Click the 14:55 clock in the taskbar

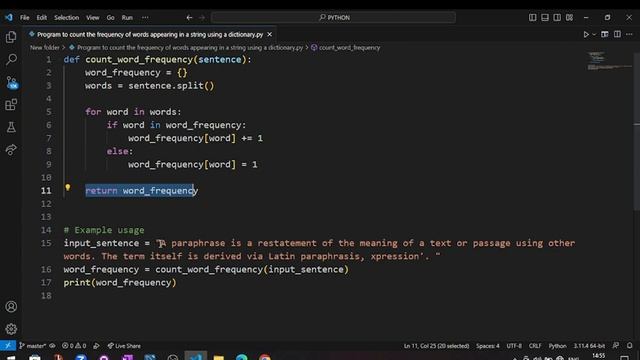point(598,356)
